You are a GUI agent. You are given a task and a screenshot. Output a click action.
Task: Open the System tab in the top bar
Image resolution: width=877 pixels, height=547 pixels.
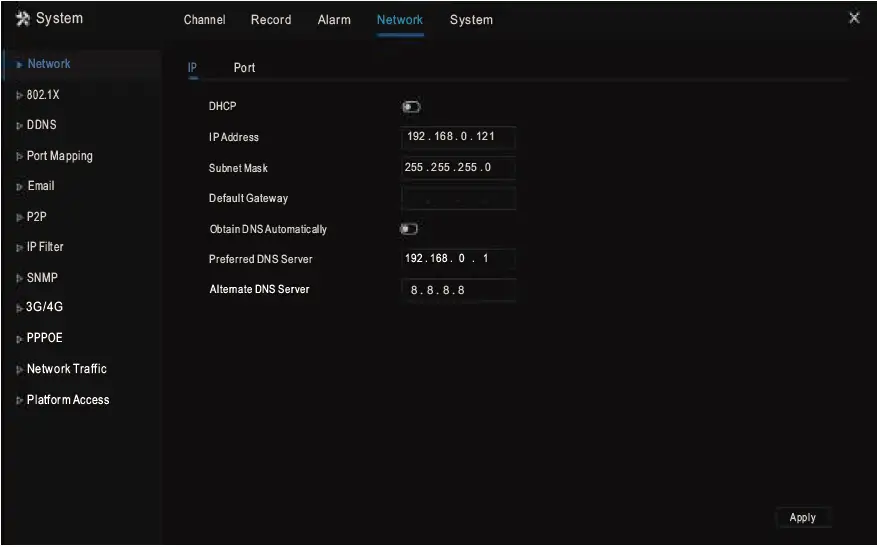coord(471,20)
